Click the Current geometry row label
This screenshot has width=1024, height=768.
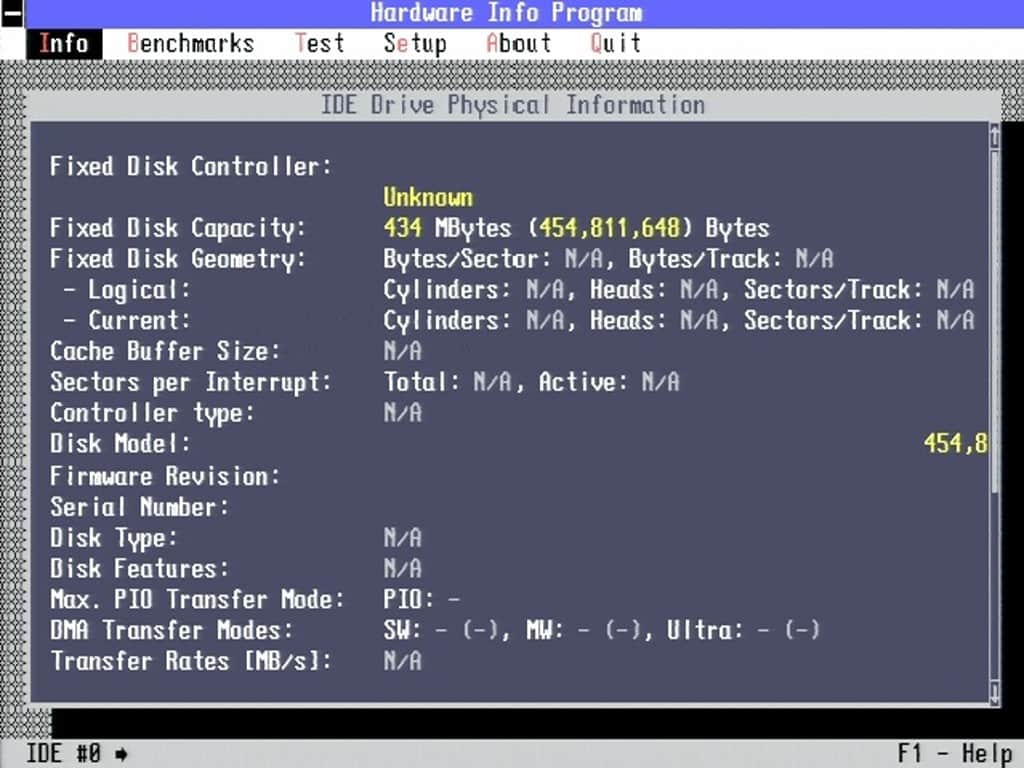[x=127, y=321]
